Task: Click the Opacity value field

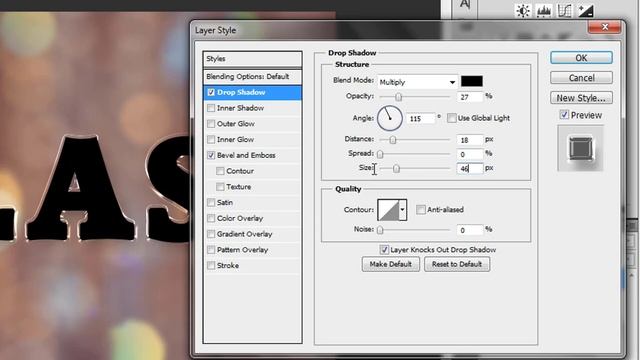Action: [x=470, y=97]
